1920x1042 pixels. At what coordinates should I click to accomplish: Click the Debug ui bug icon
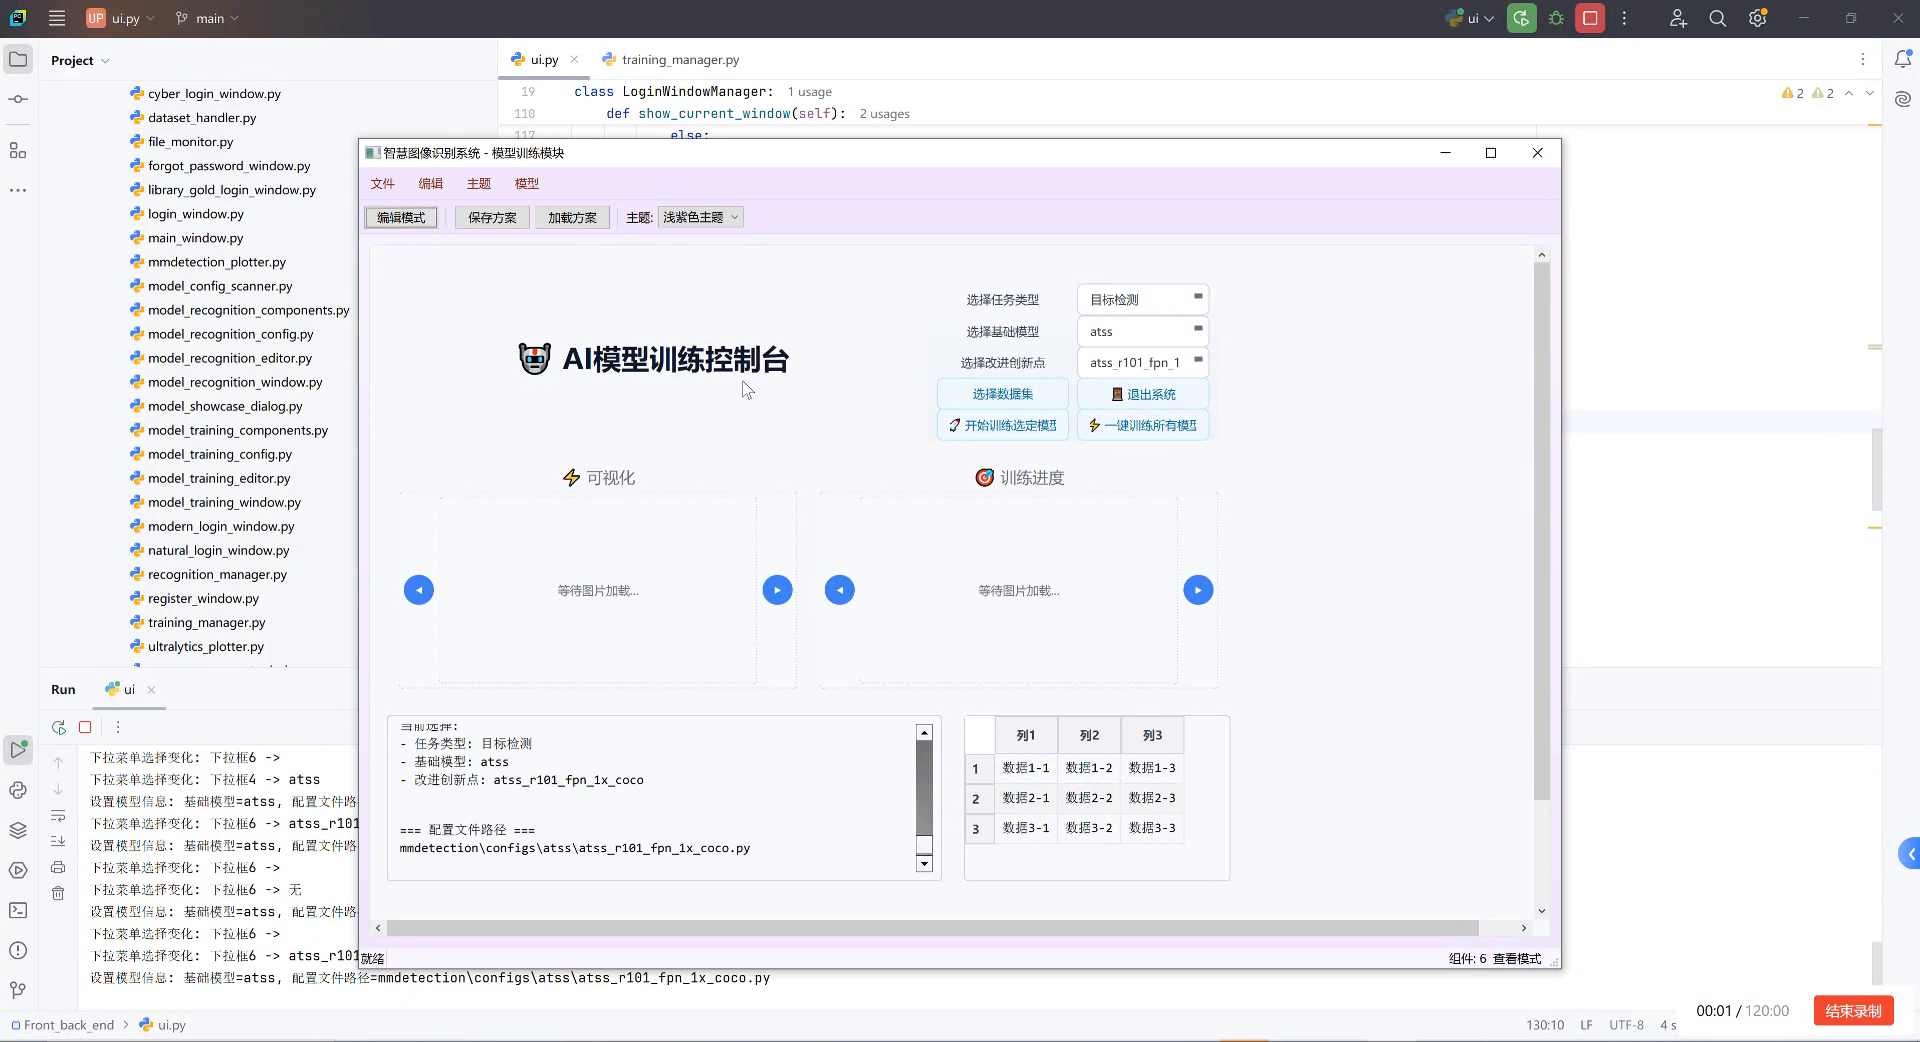click(1556, 18)
